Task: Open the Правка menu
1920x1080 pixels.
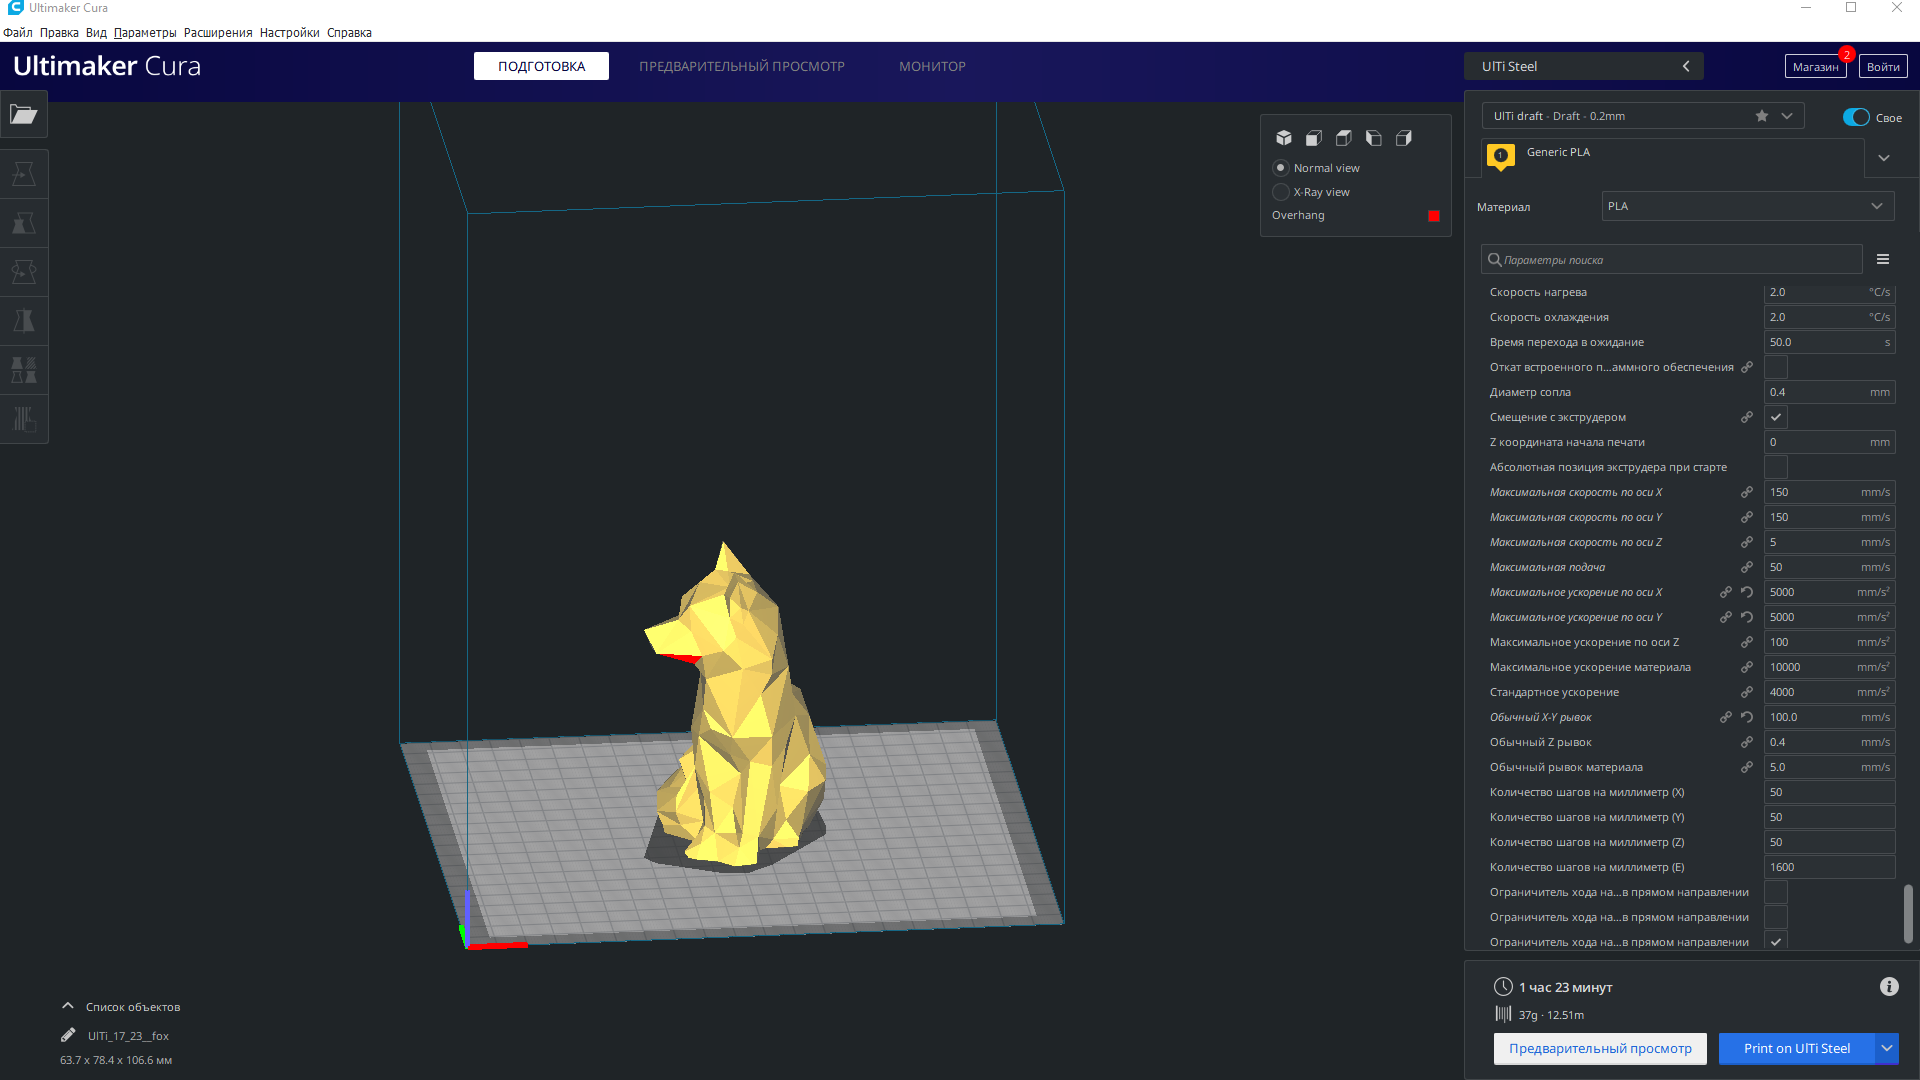Action: pyautogui.click(x=59, y=32)
